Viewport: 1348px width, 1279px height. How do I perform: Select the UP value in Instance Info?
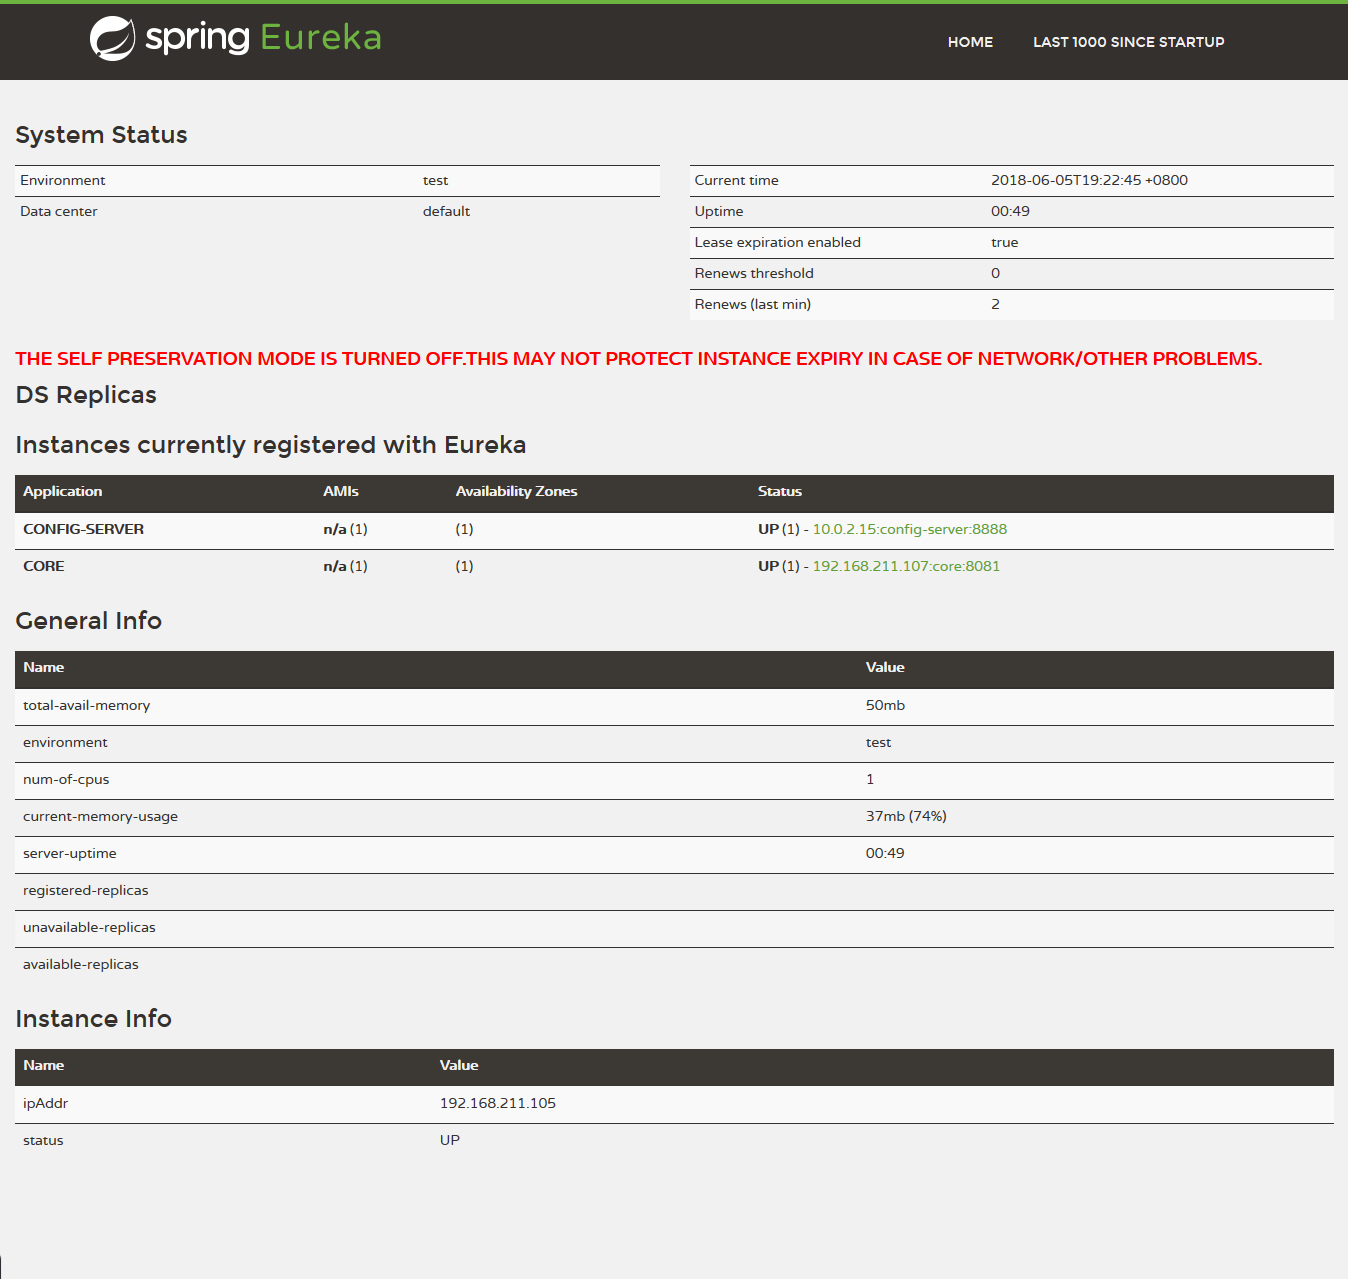[450, 1140]
